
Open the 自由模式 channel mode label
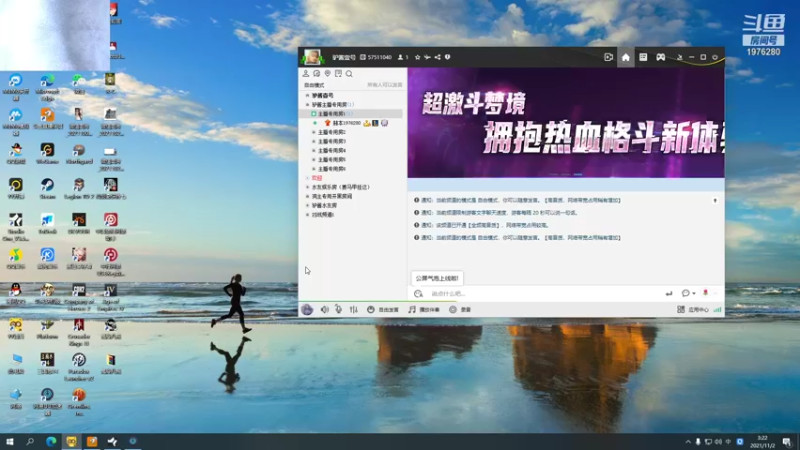pyautogui.click(x=314, y=85)
